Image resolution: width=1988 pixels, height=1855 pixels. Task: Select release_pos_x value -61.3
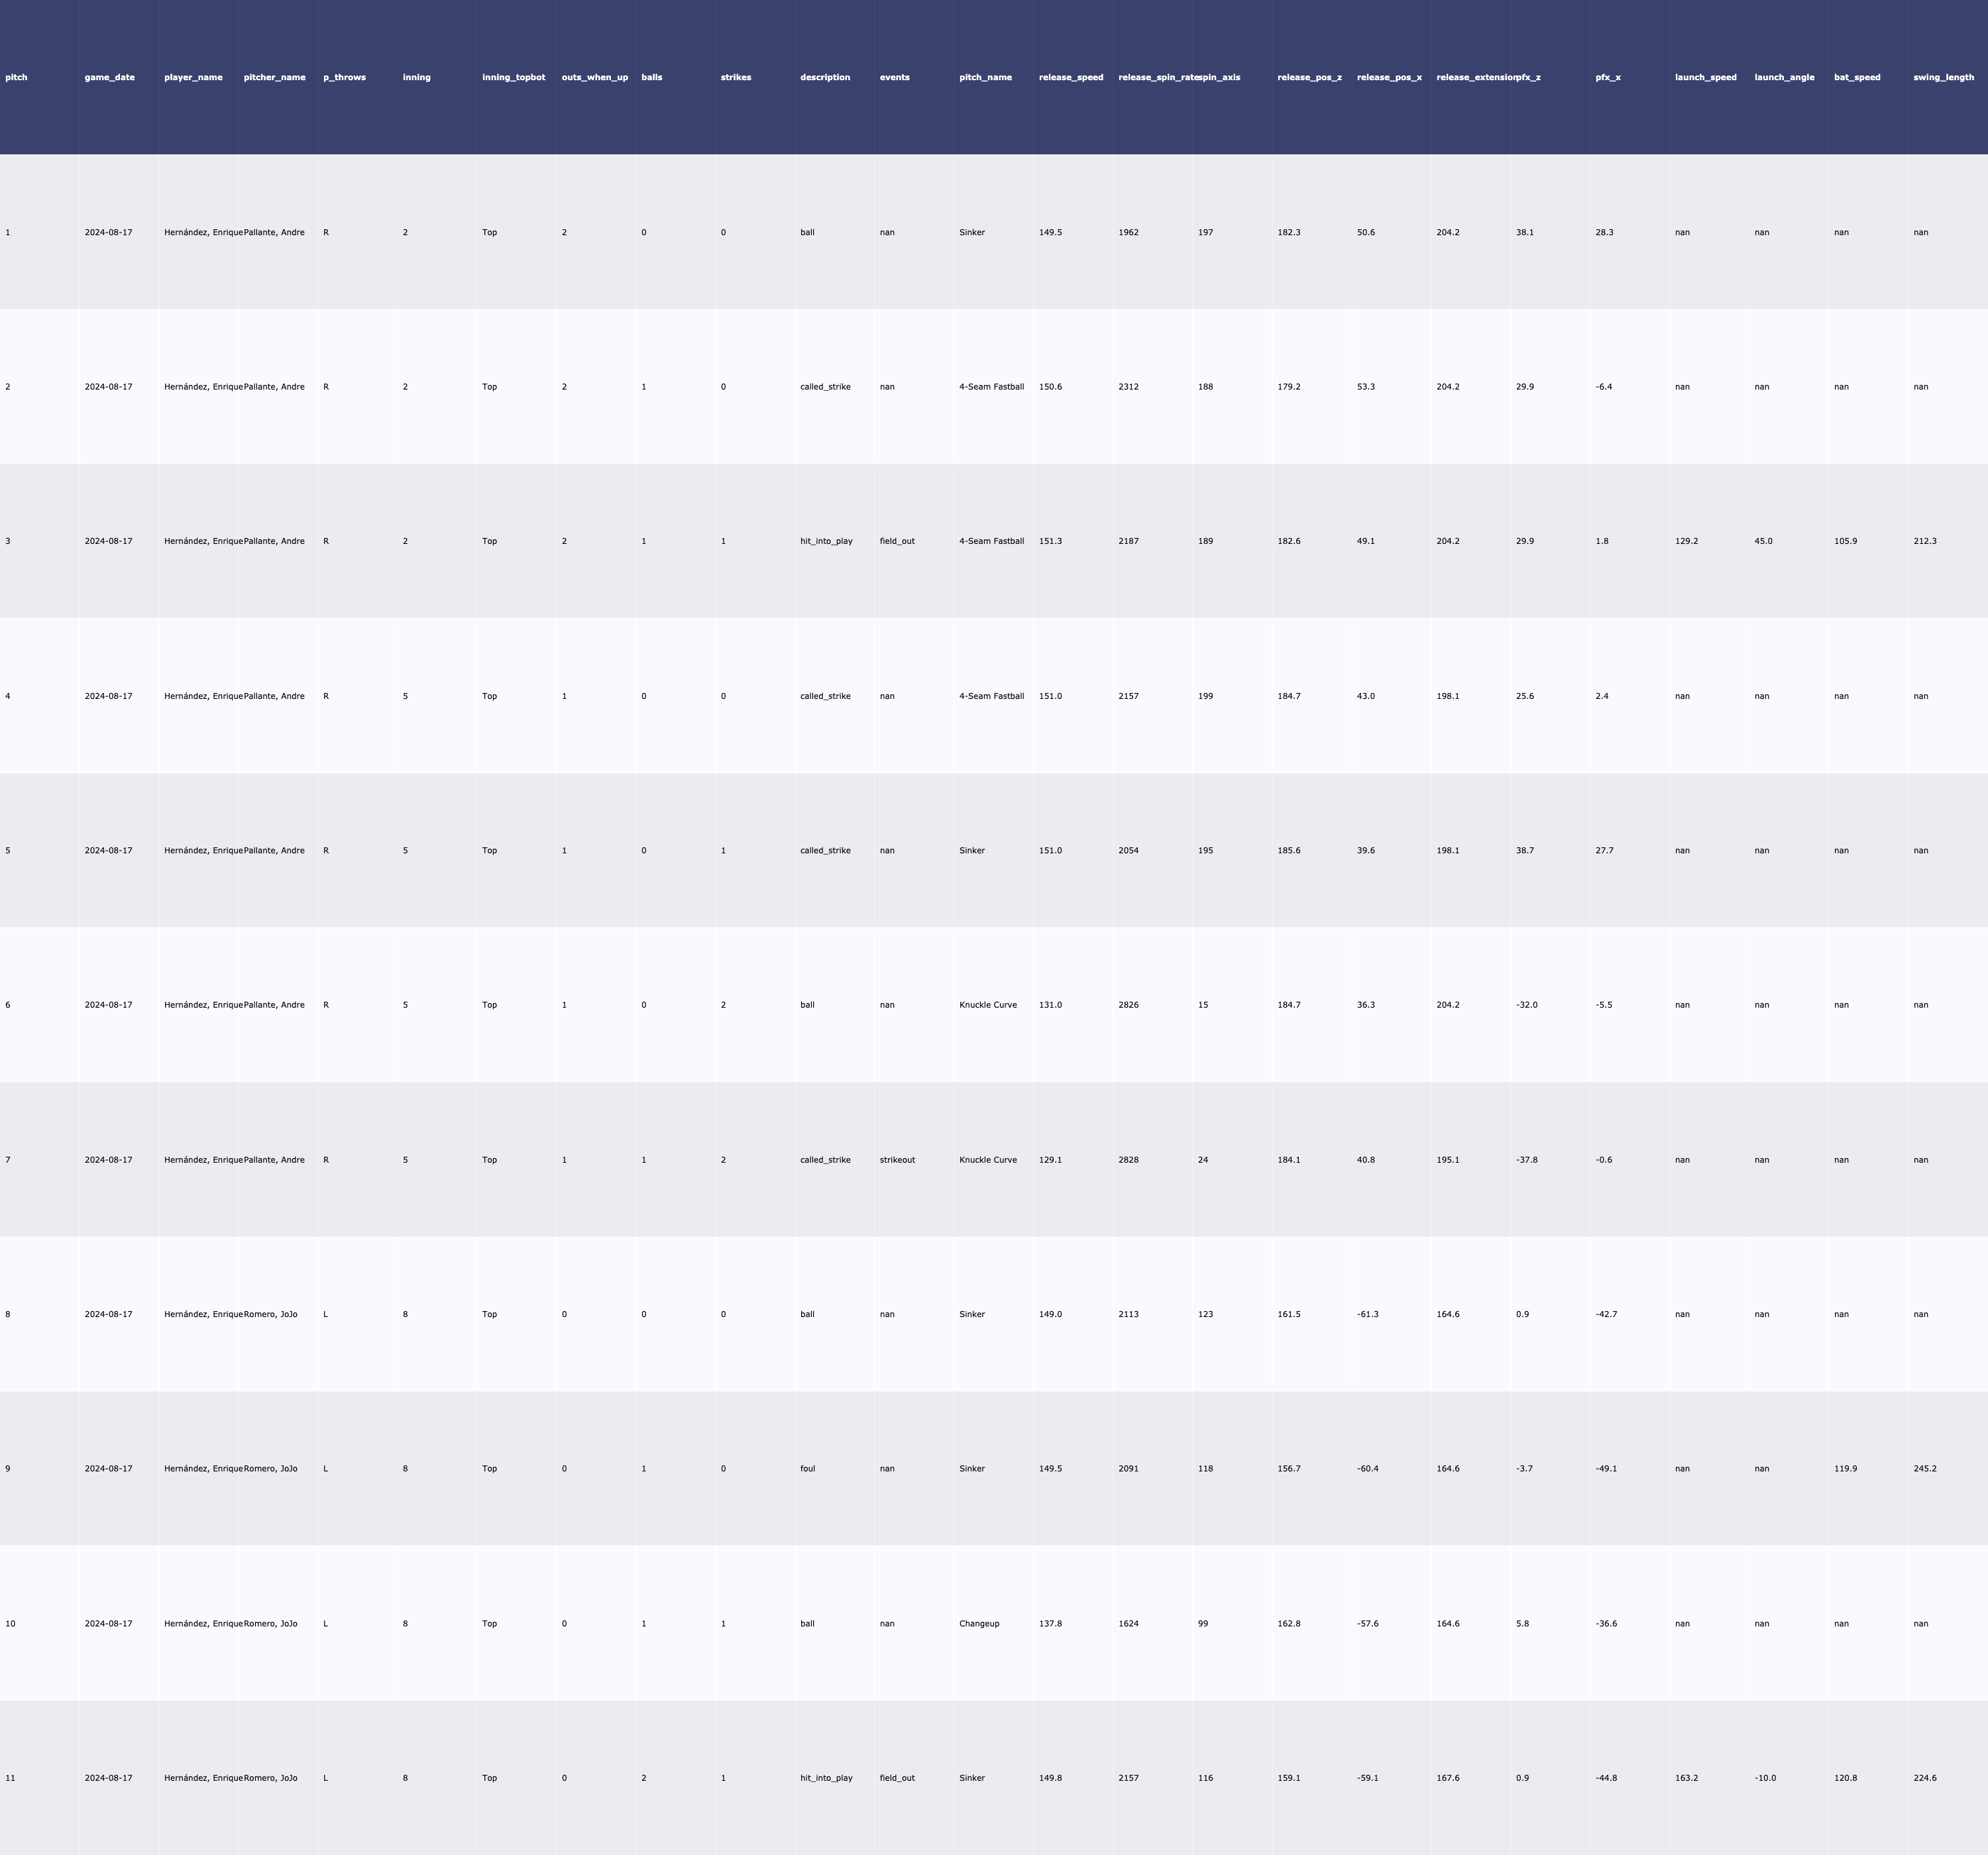[1367, 1314]
